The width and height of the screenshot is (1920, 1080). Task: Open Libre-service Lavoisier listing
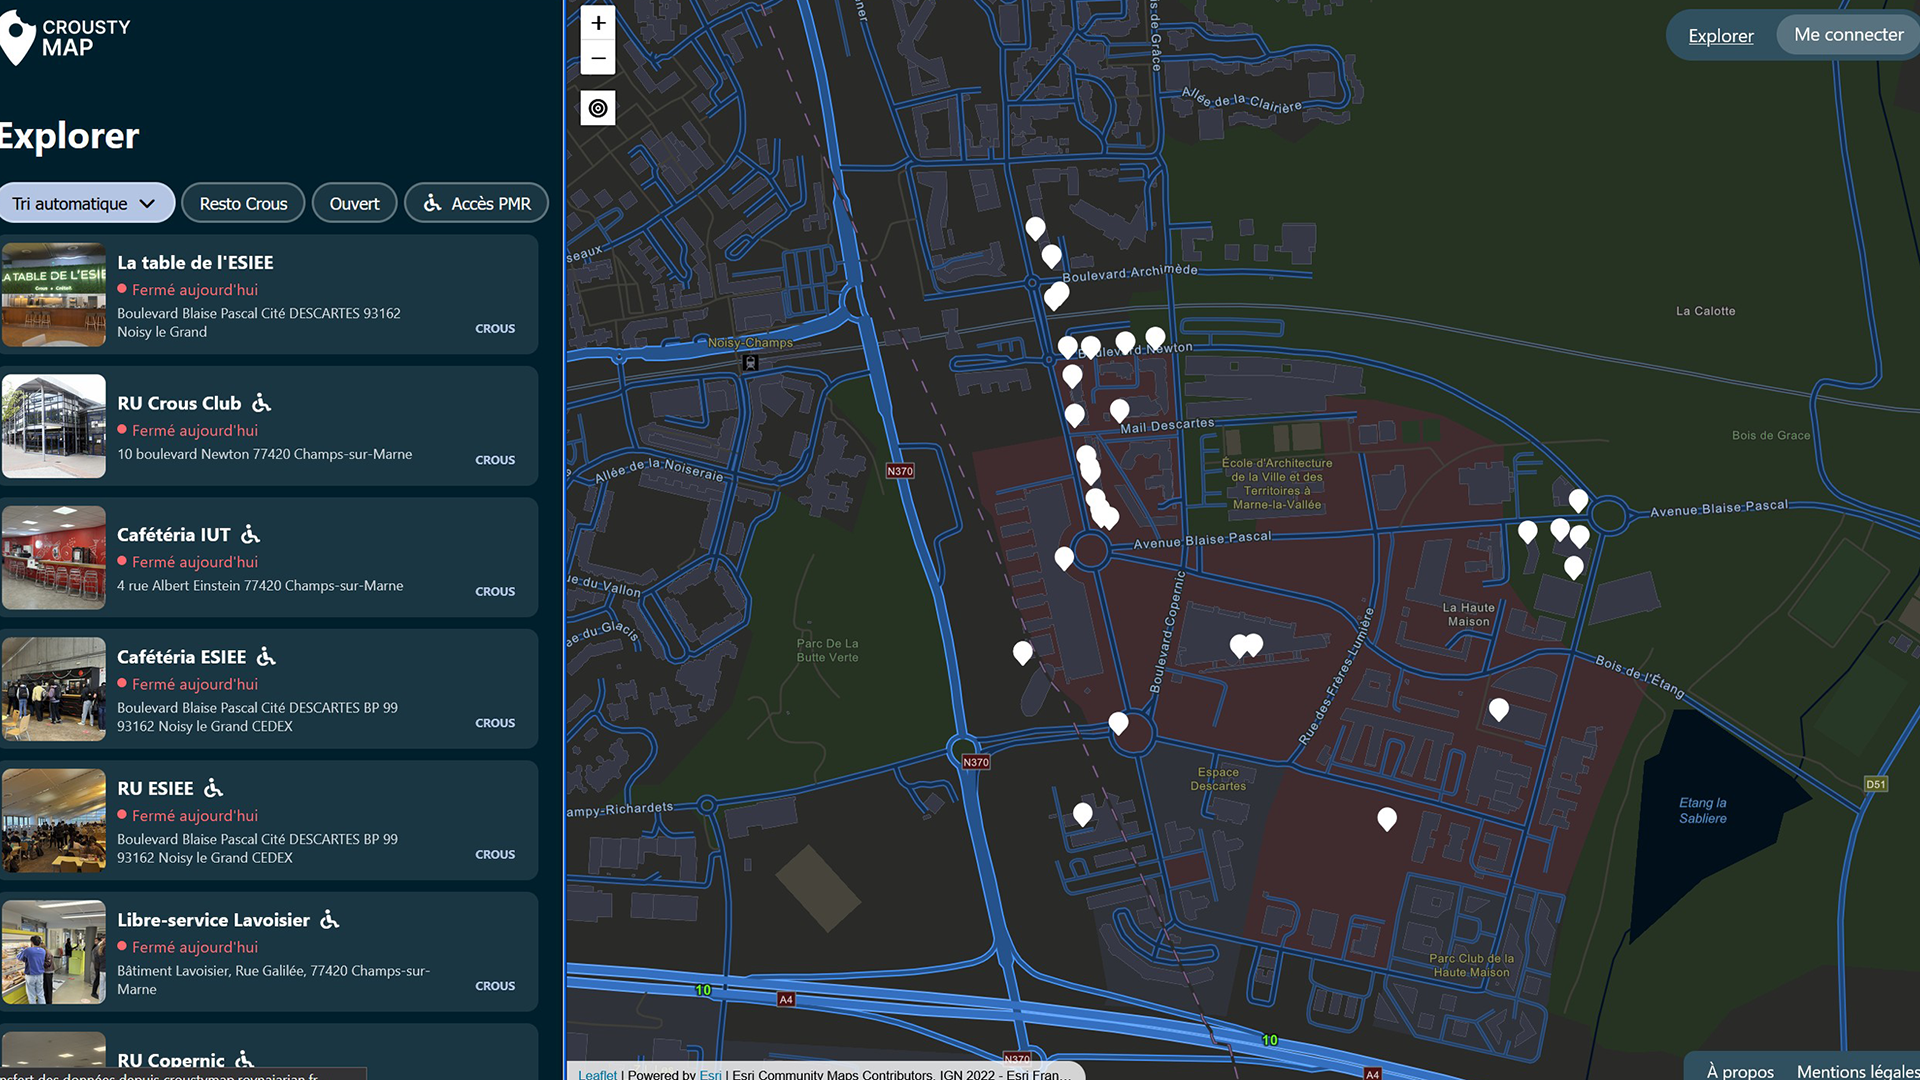coord(269,952)
